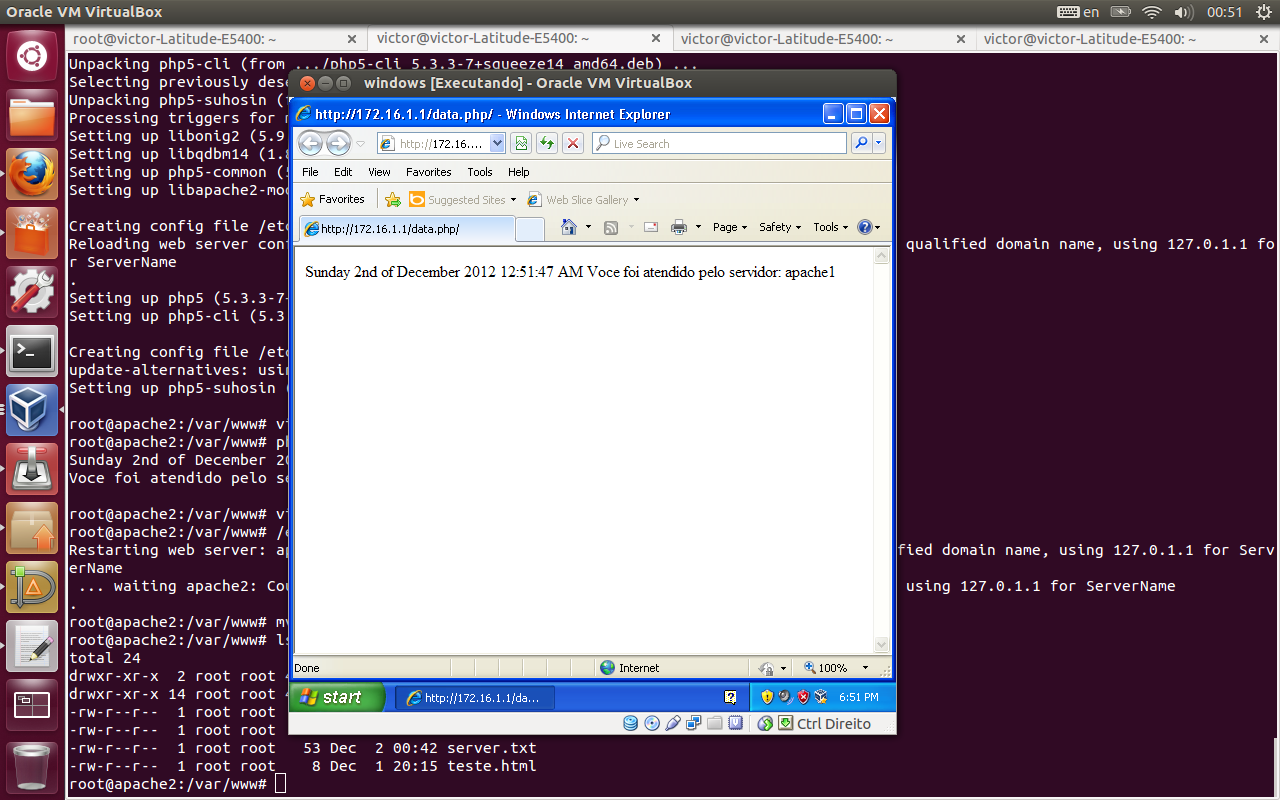
Task: Click the VirtualBox USB devices icon
Action: click(673, 723)
